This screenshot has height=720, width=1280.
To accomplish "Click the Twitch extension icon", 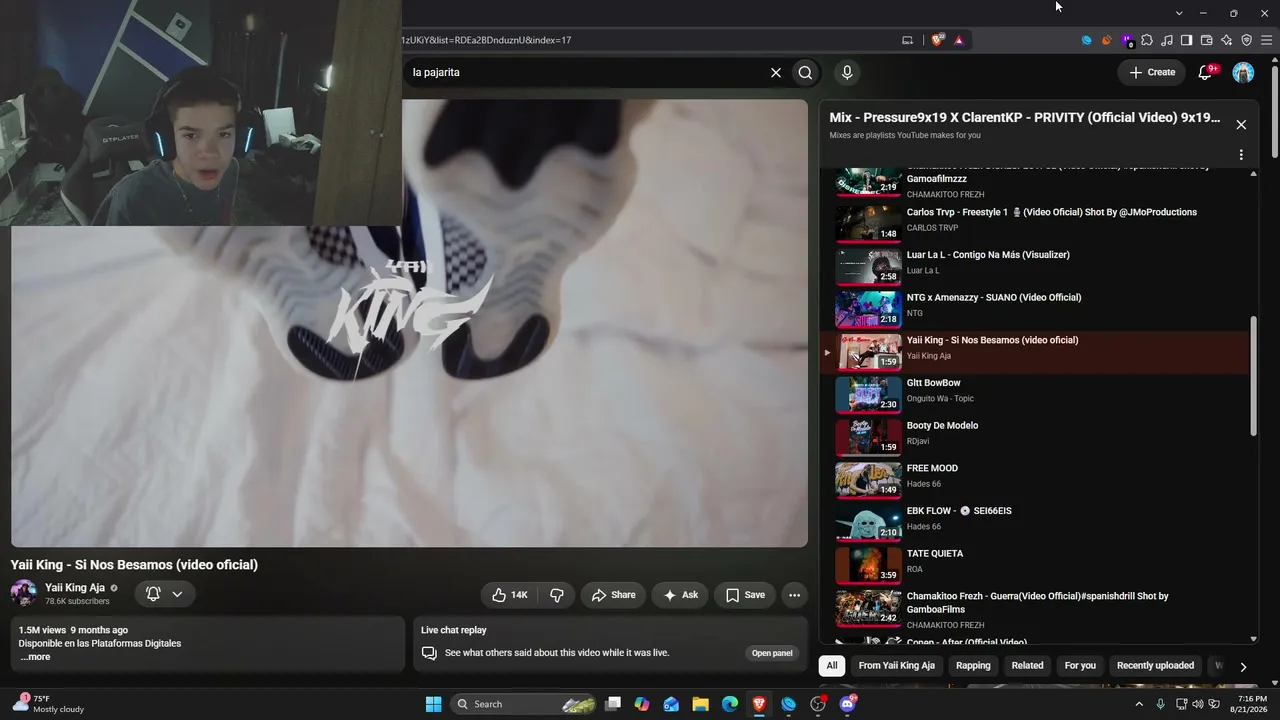I will [x=1127, y=40].
